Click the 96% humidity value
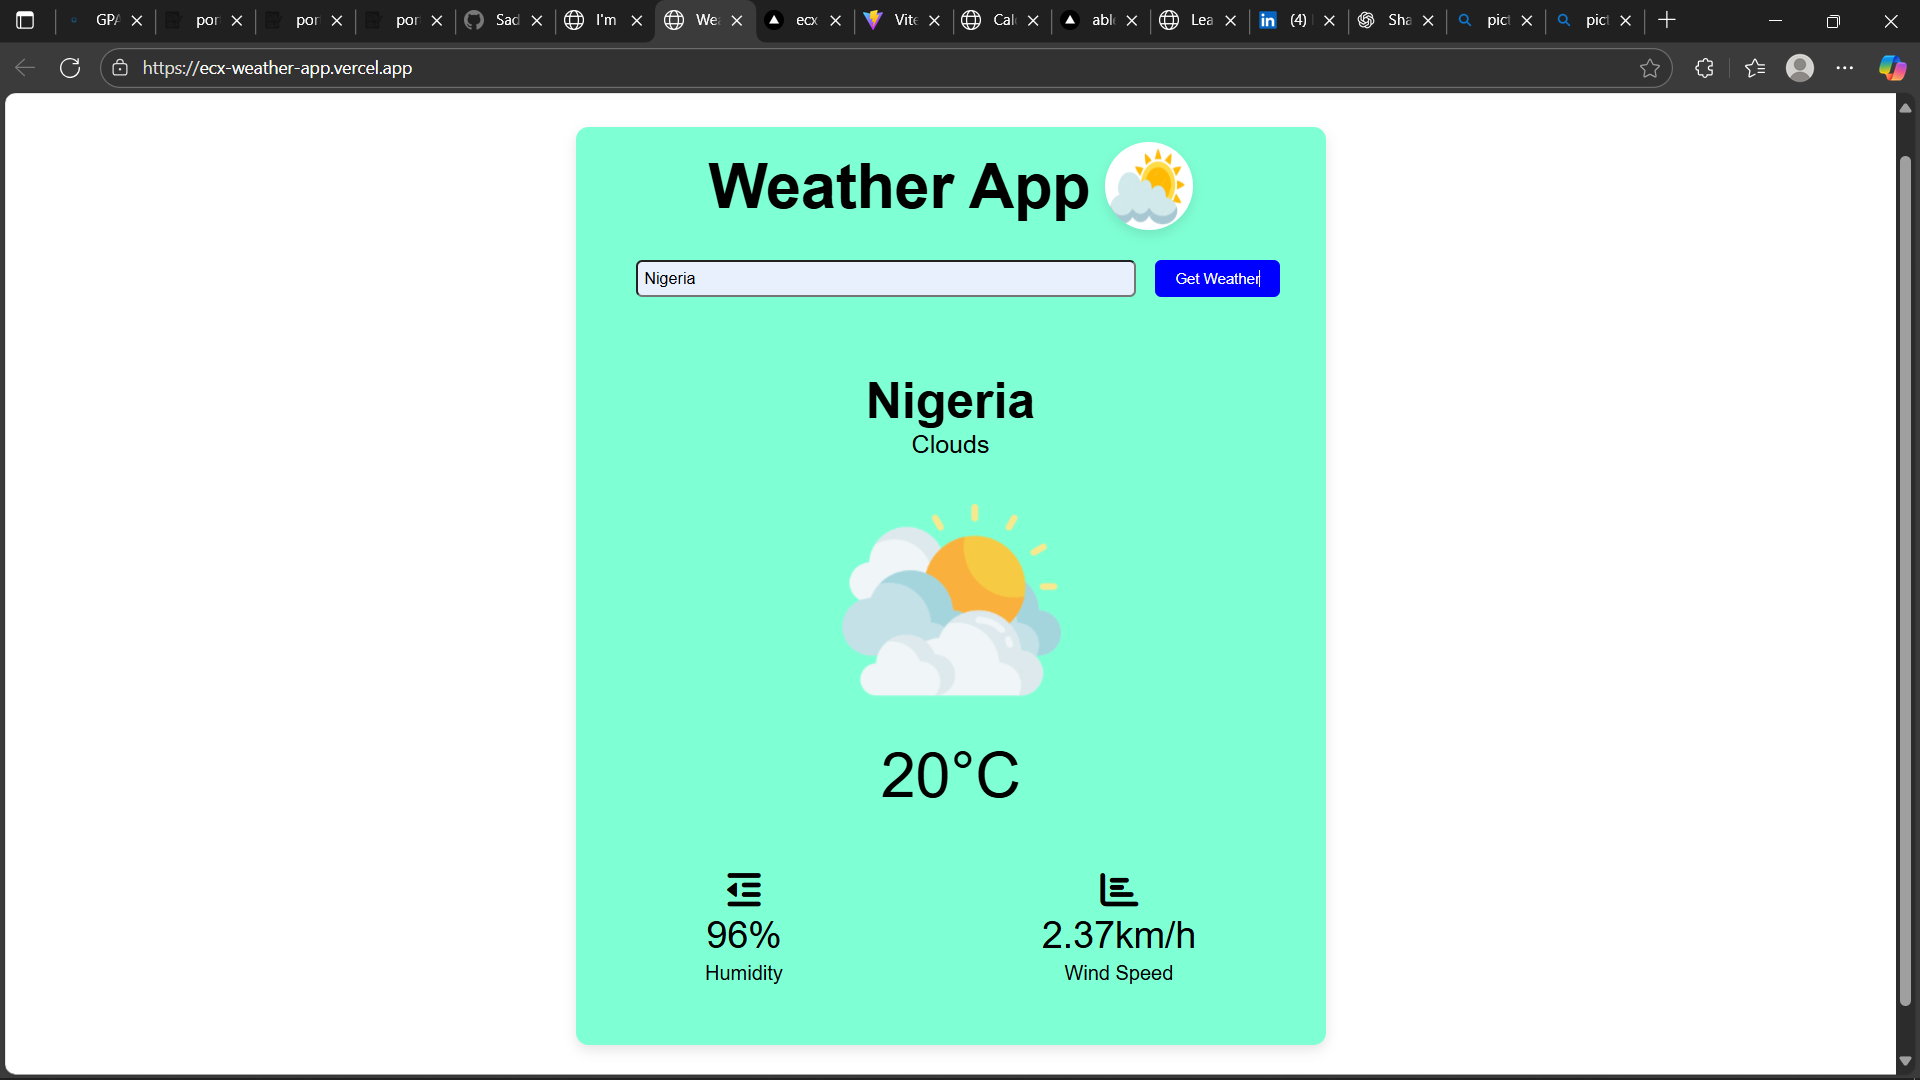 [x=743, y=936]
